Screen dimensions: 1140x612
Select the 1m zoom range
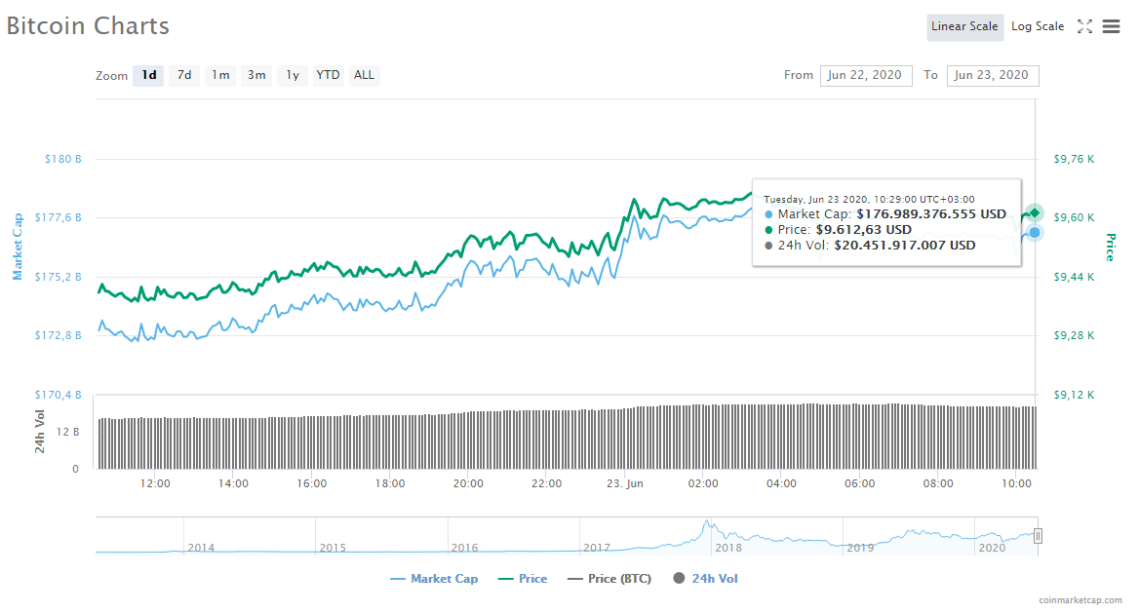coord(220,75)
